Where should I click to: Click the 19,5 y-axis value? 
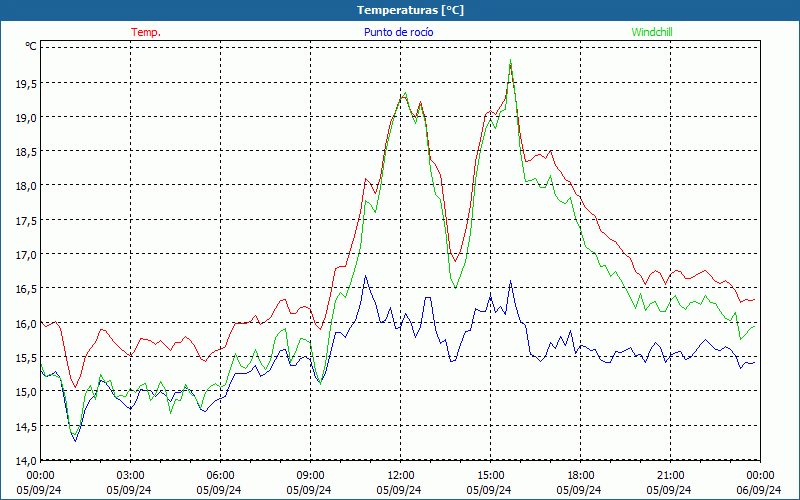pyautogui.click(x=27, y=85)
